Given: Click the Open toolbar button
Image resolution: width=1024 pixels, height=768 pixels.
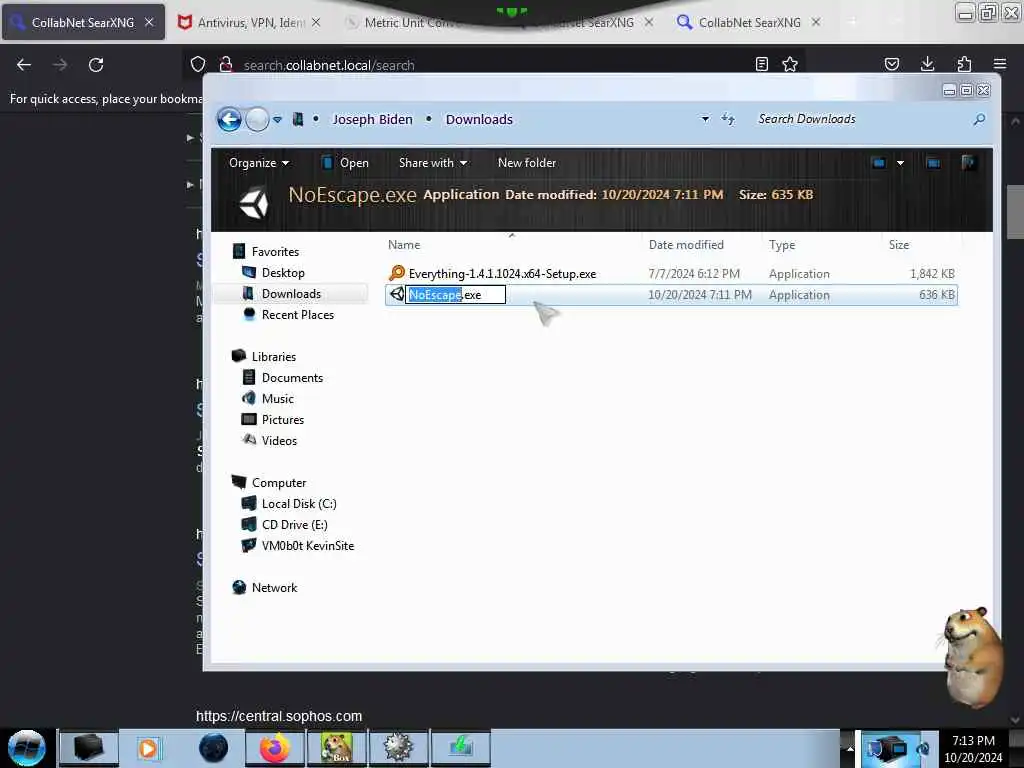Looking at the screenshot, I should pos(345,163).
